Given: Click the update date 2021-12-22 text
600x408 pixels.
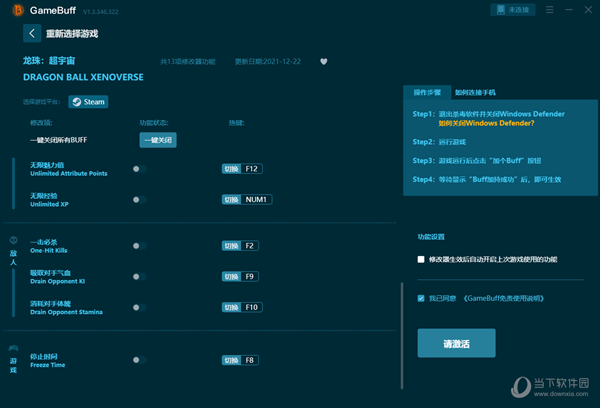Looking at the screenshot, I should coord(268,62).
